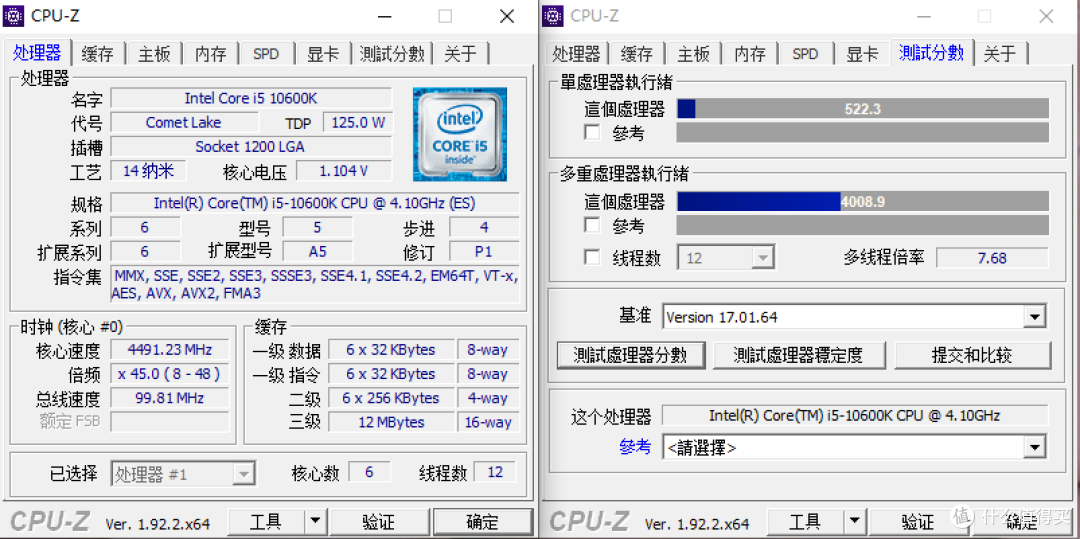The height and width of the screenshot is (539, 1080).
Task: Click the 核心电压 value 1.104 V
Action: (x=344, y=171)
